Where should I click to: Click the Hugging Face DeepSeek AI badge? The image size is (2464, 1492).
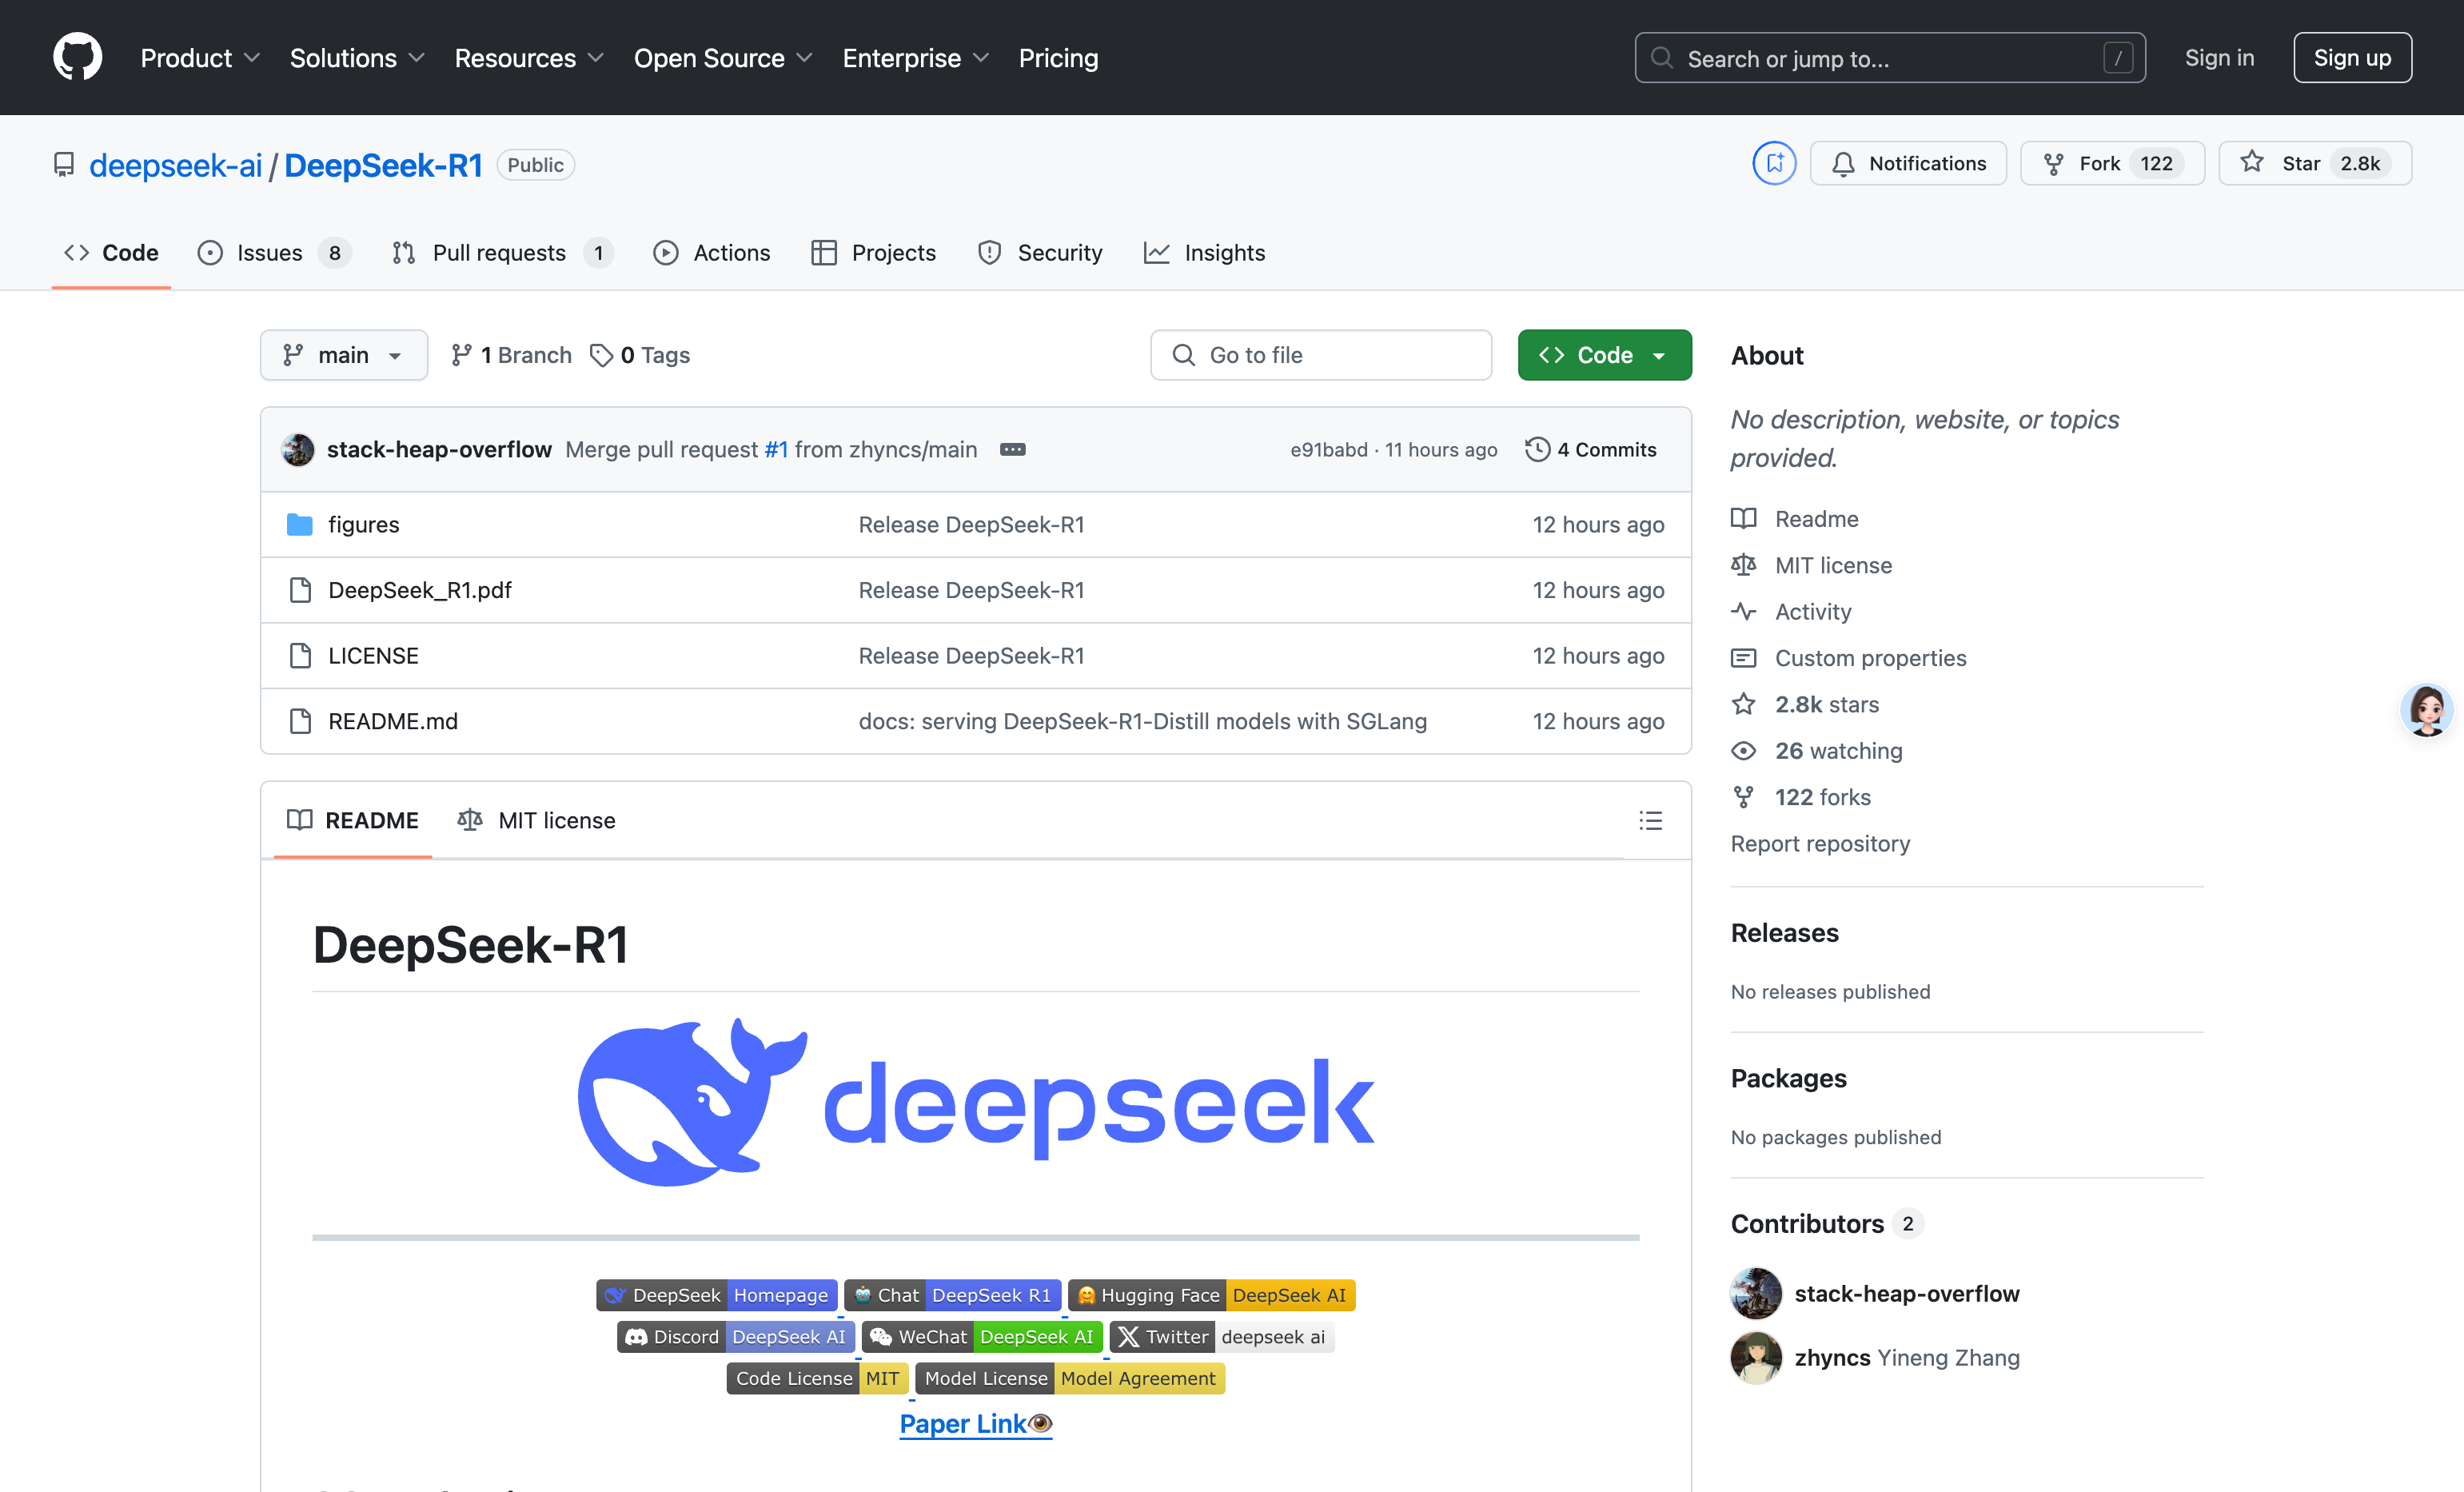click(x=1211, y=1295)
